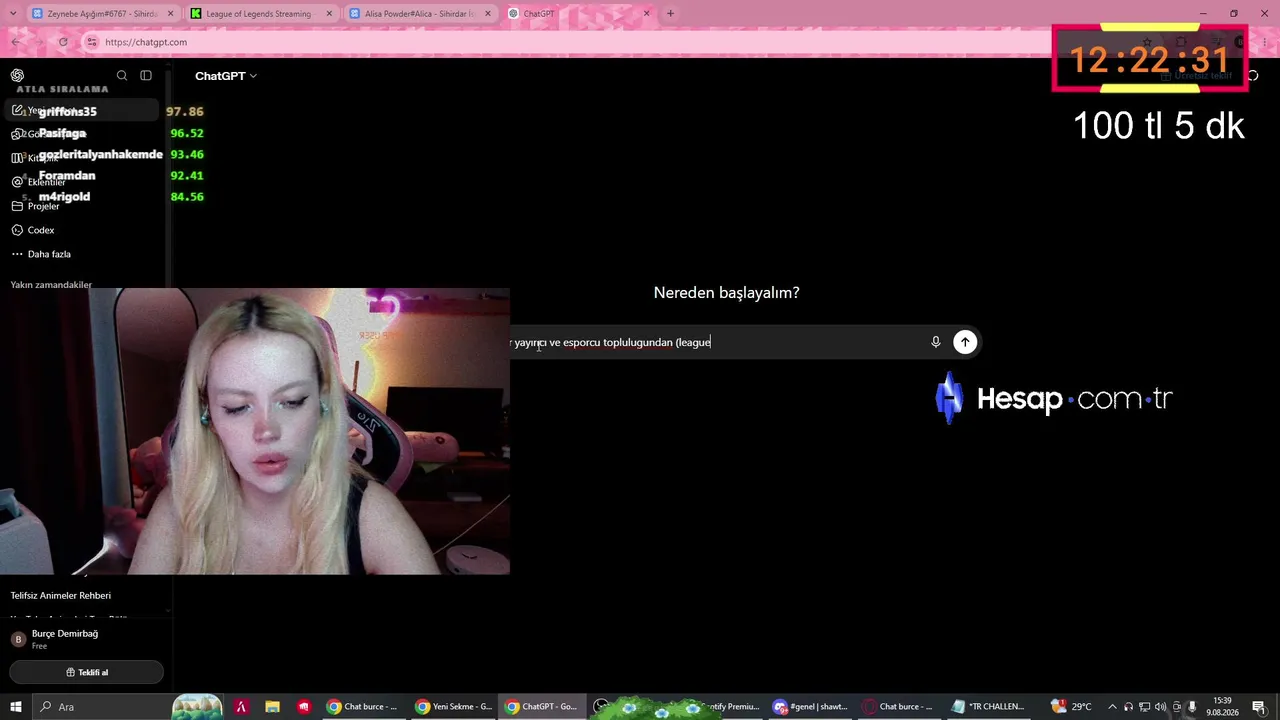1280x720 pixels.
Task: Open the red A app on the taskbar
Action: pyautogui.click(x=241, y=707)
